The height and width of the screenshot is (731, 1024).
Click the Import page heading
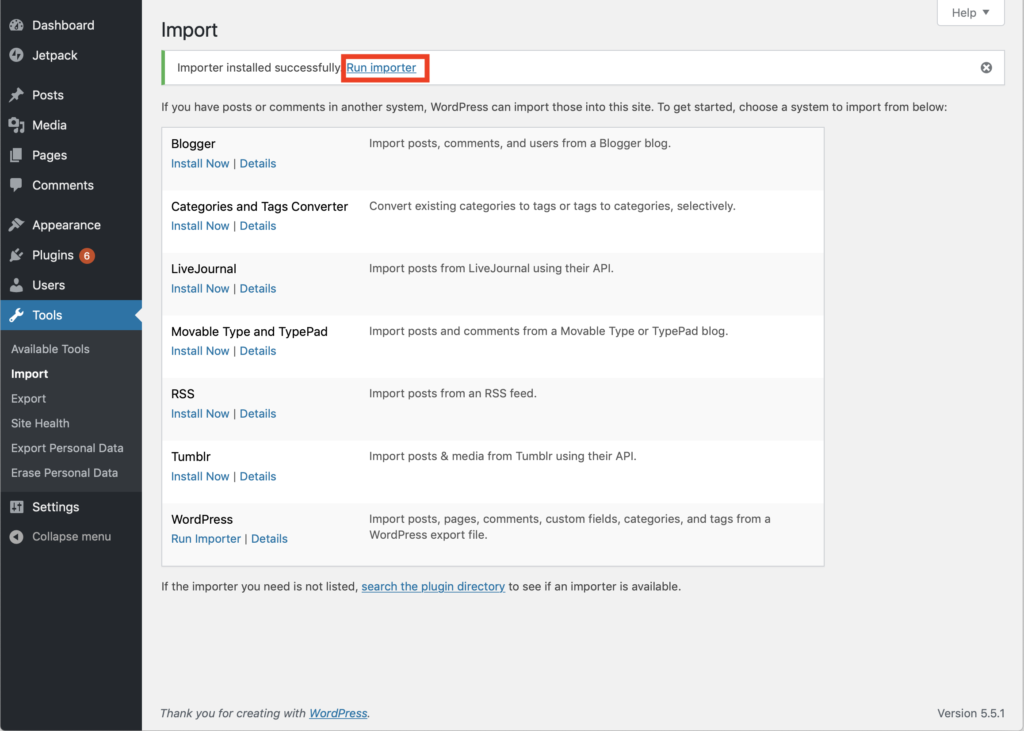(189, 30)
